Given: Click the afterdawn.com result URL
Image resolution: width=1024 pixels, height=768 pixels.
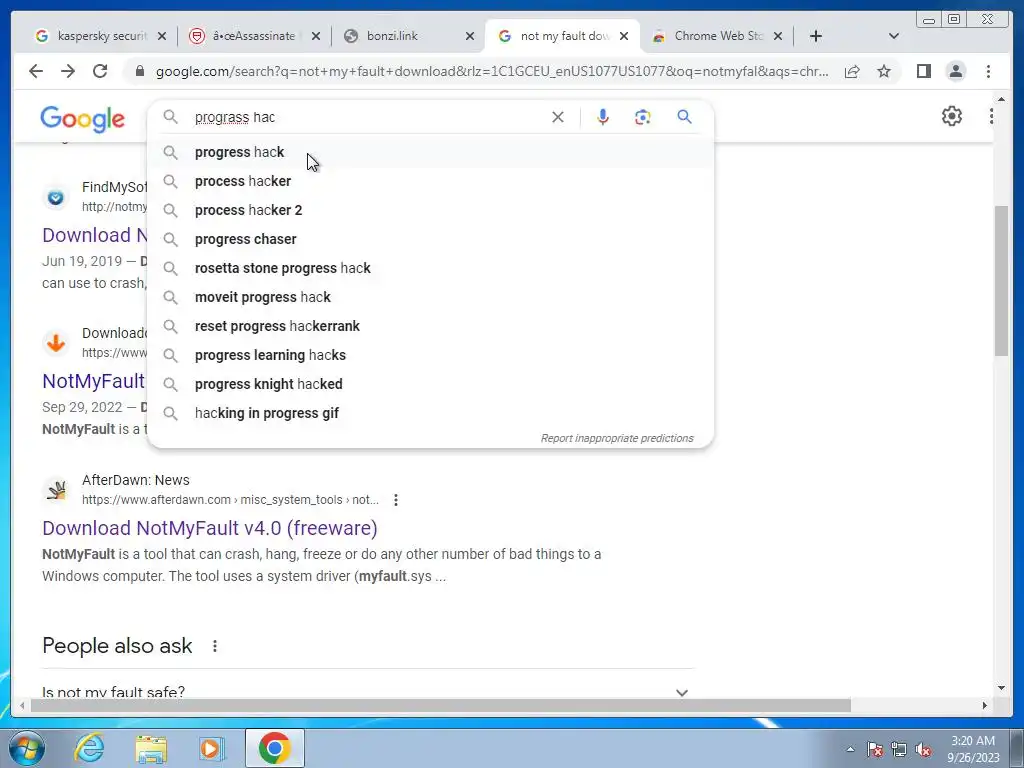Looking at the screenshot, I should pos(230,500).
